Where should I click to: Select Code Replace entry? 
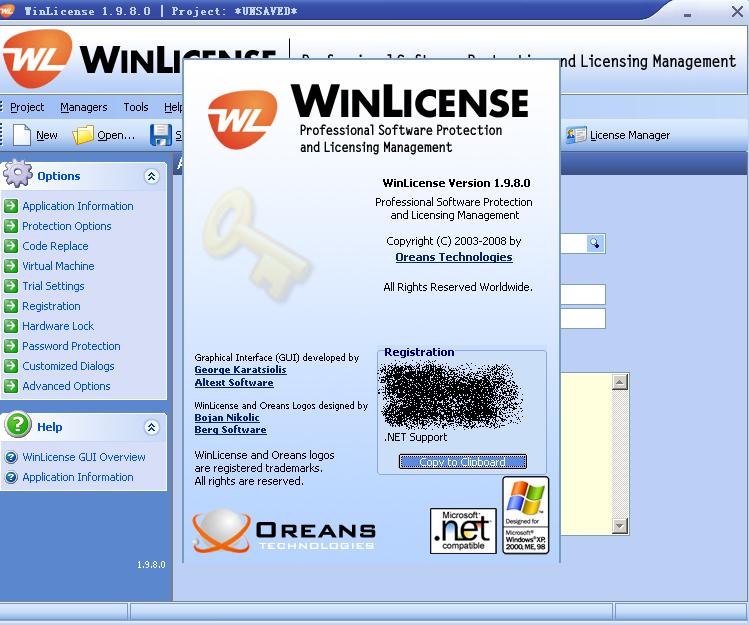[x=55, y=246]
